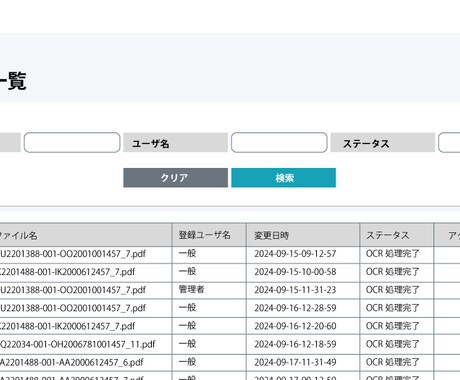
Task: Select date cell 2024-09-16-12-20-60
Action: 295,326
